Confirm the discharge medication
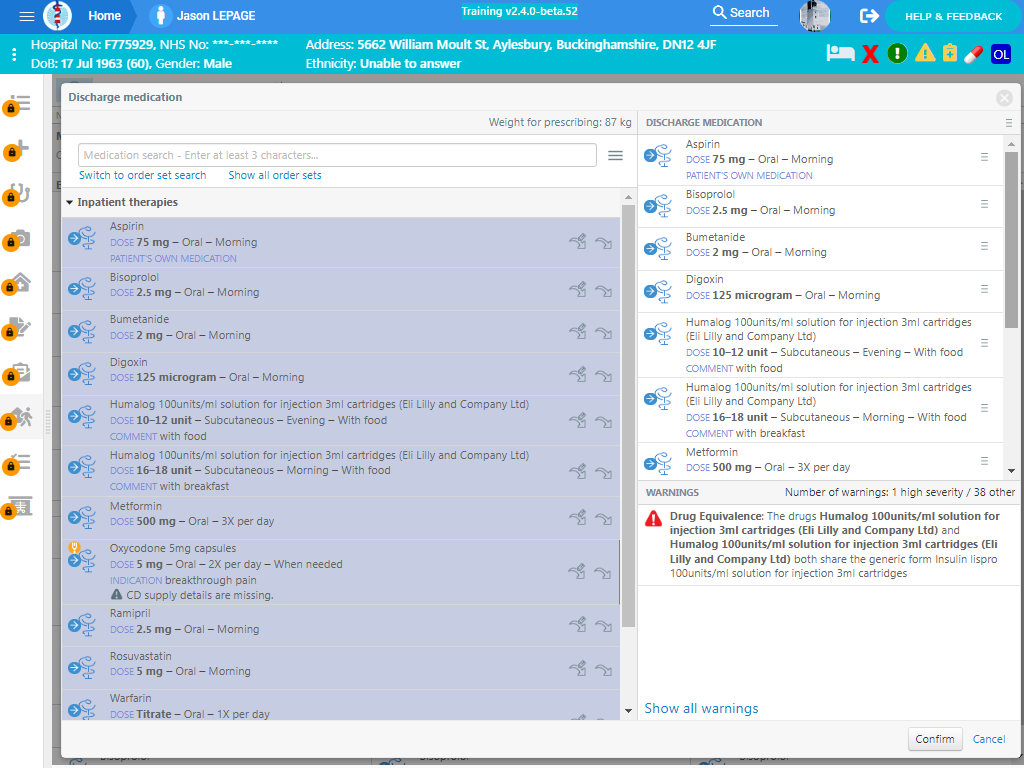Viewport: 1024px width, 768px height. pos(935,739)
